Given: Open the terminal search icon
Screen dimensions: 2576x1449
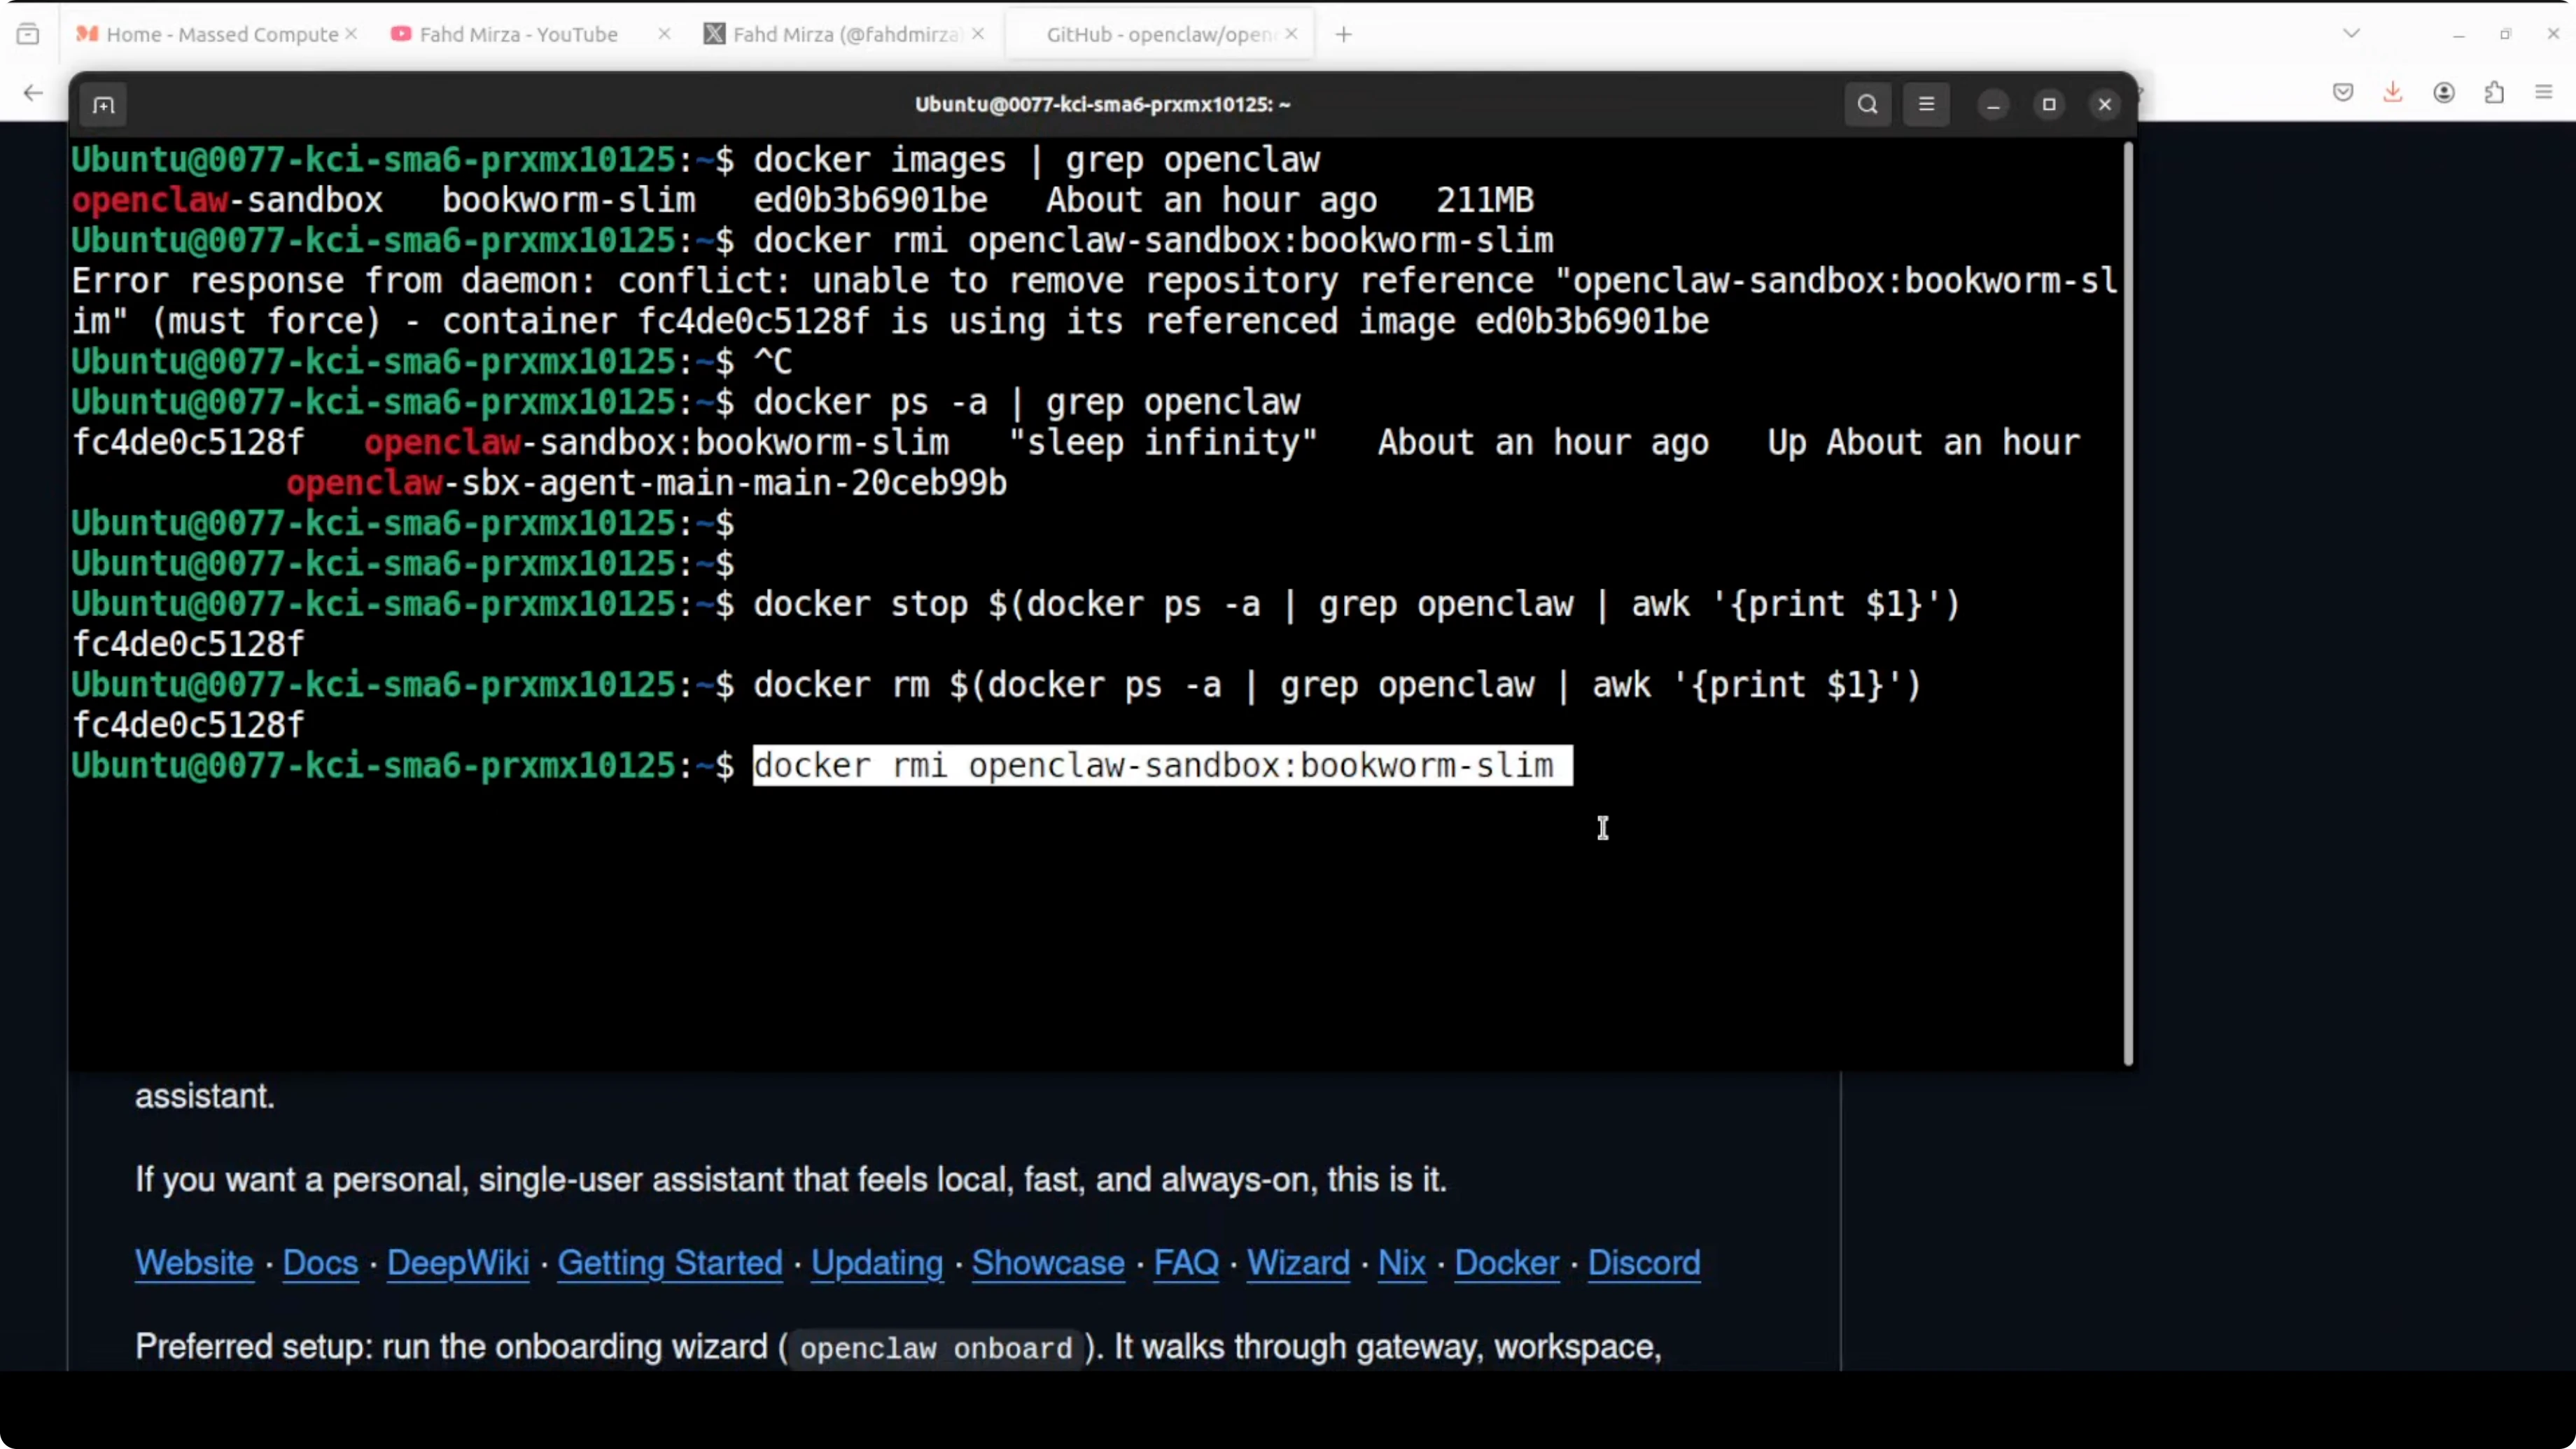Looking at the screenshot, I should [x=1867, y=104].
